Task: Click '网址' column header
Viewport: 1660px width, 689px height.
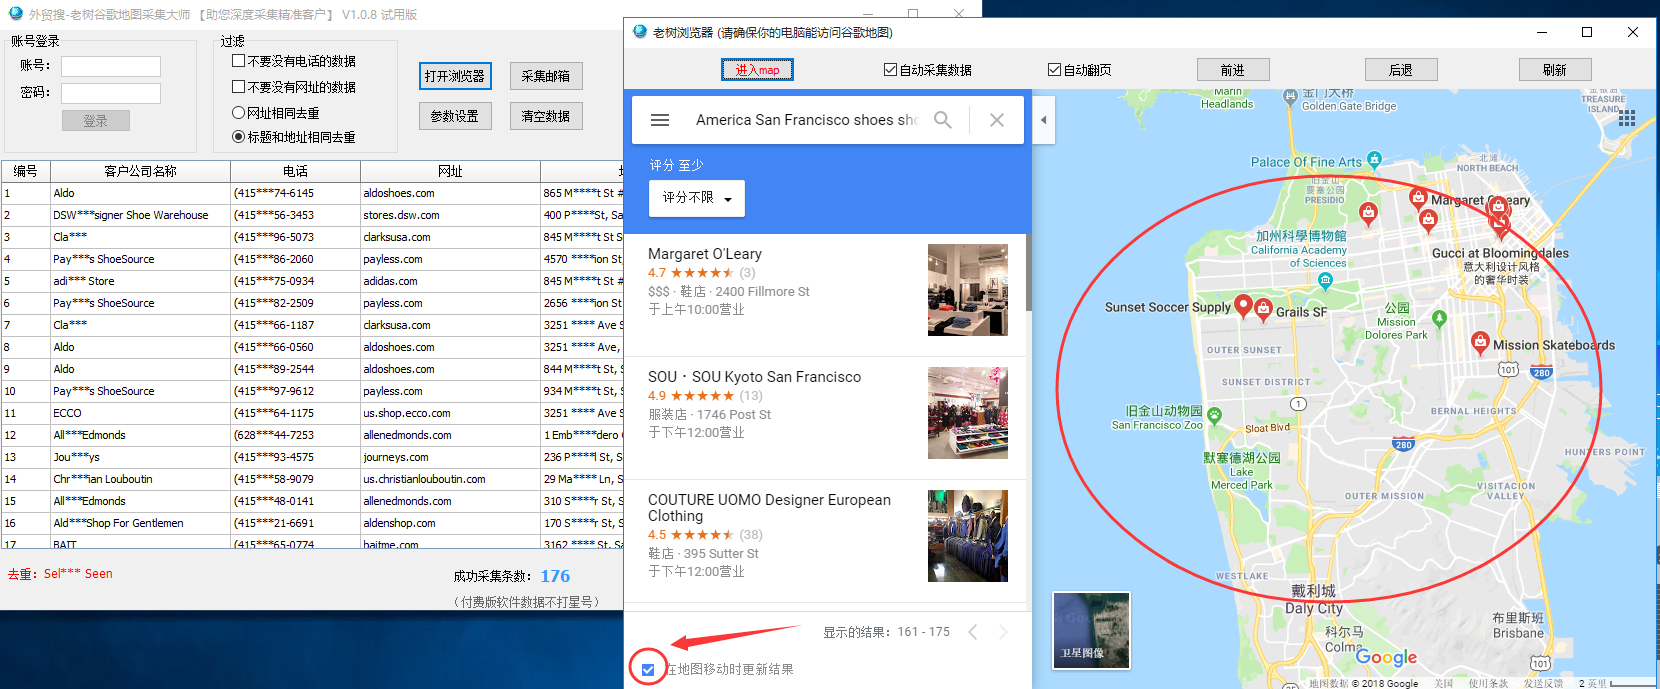Action: pos(450,171)
